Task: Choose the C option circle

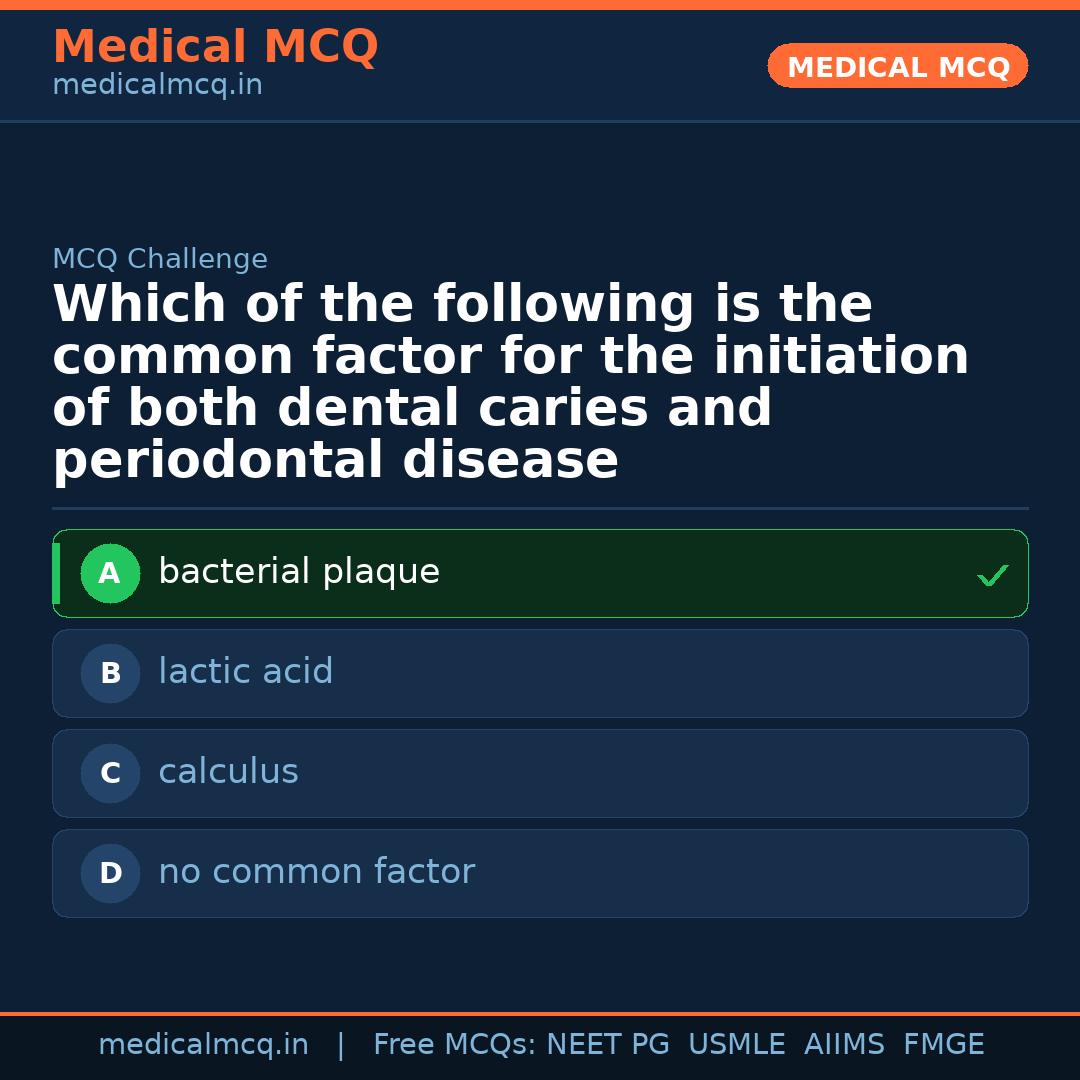Action: coord(110,774)
